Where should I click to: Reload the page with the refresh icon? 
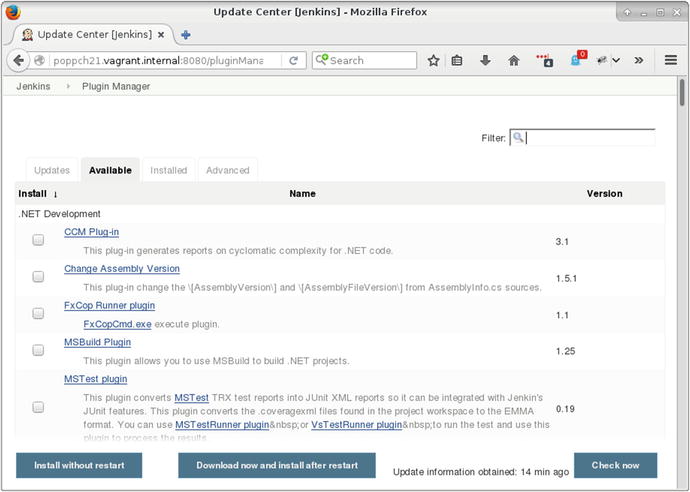(294, 60)
